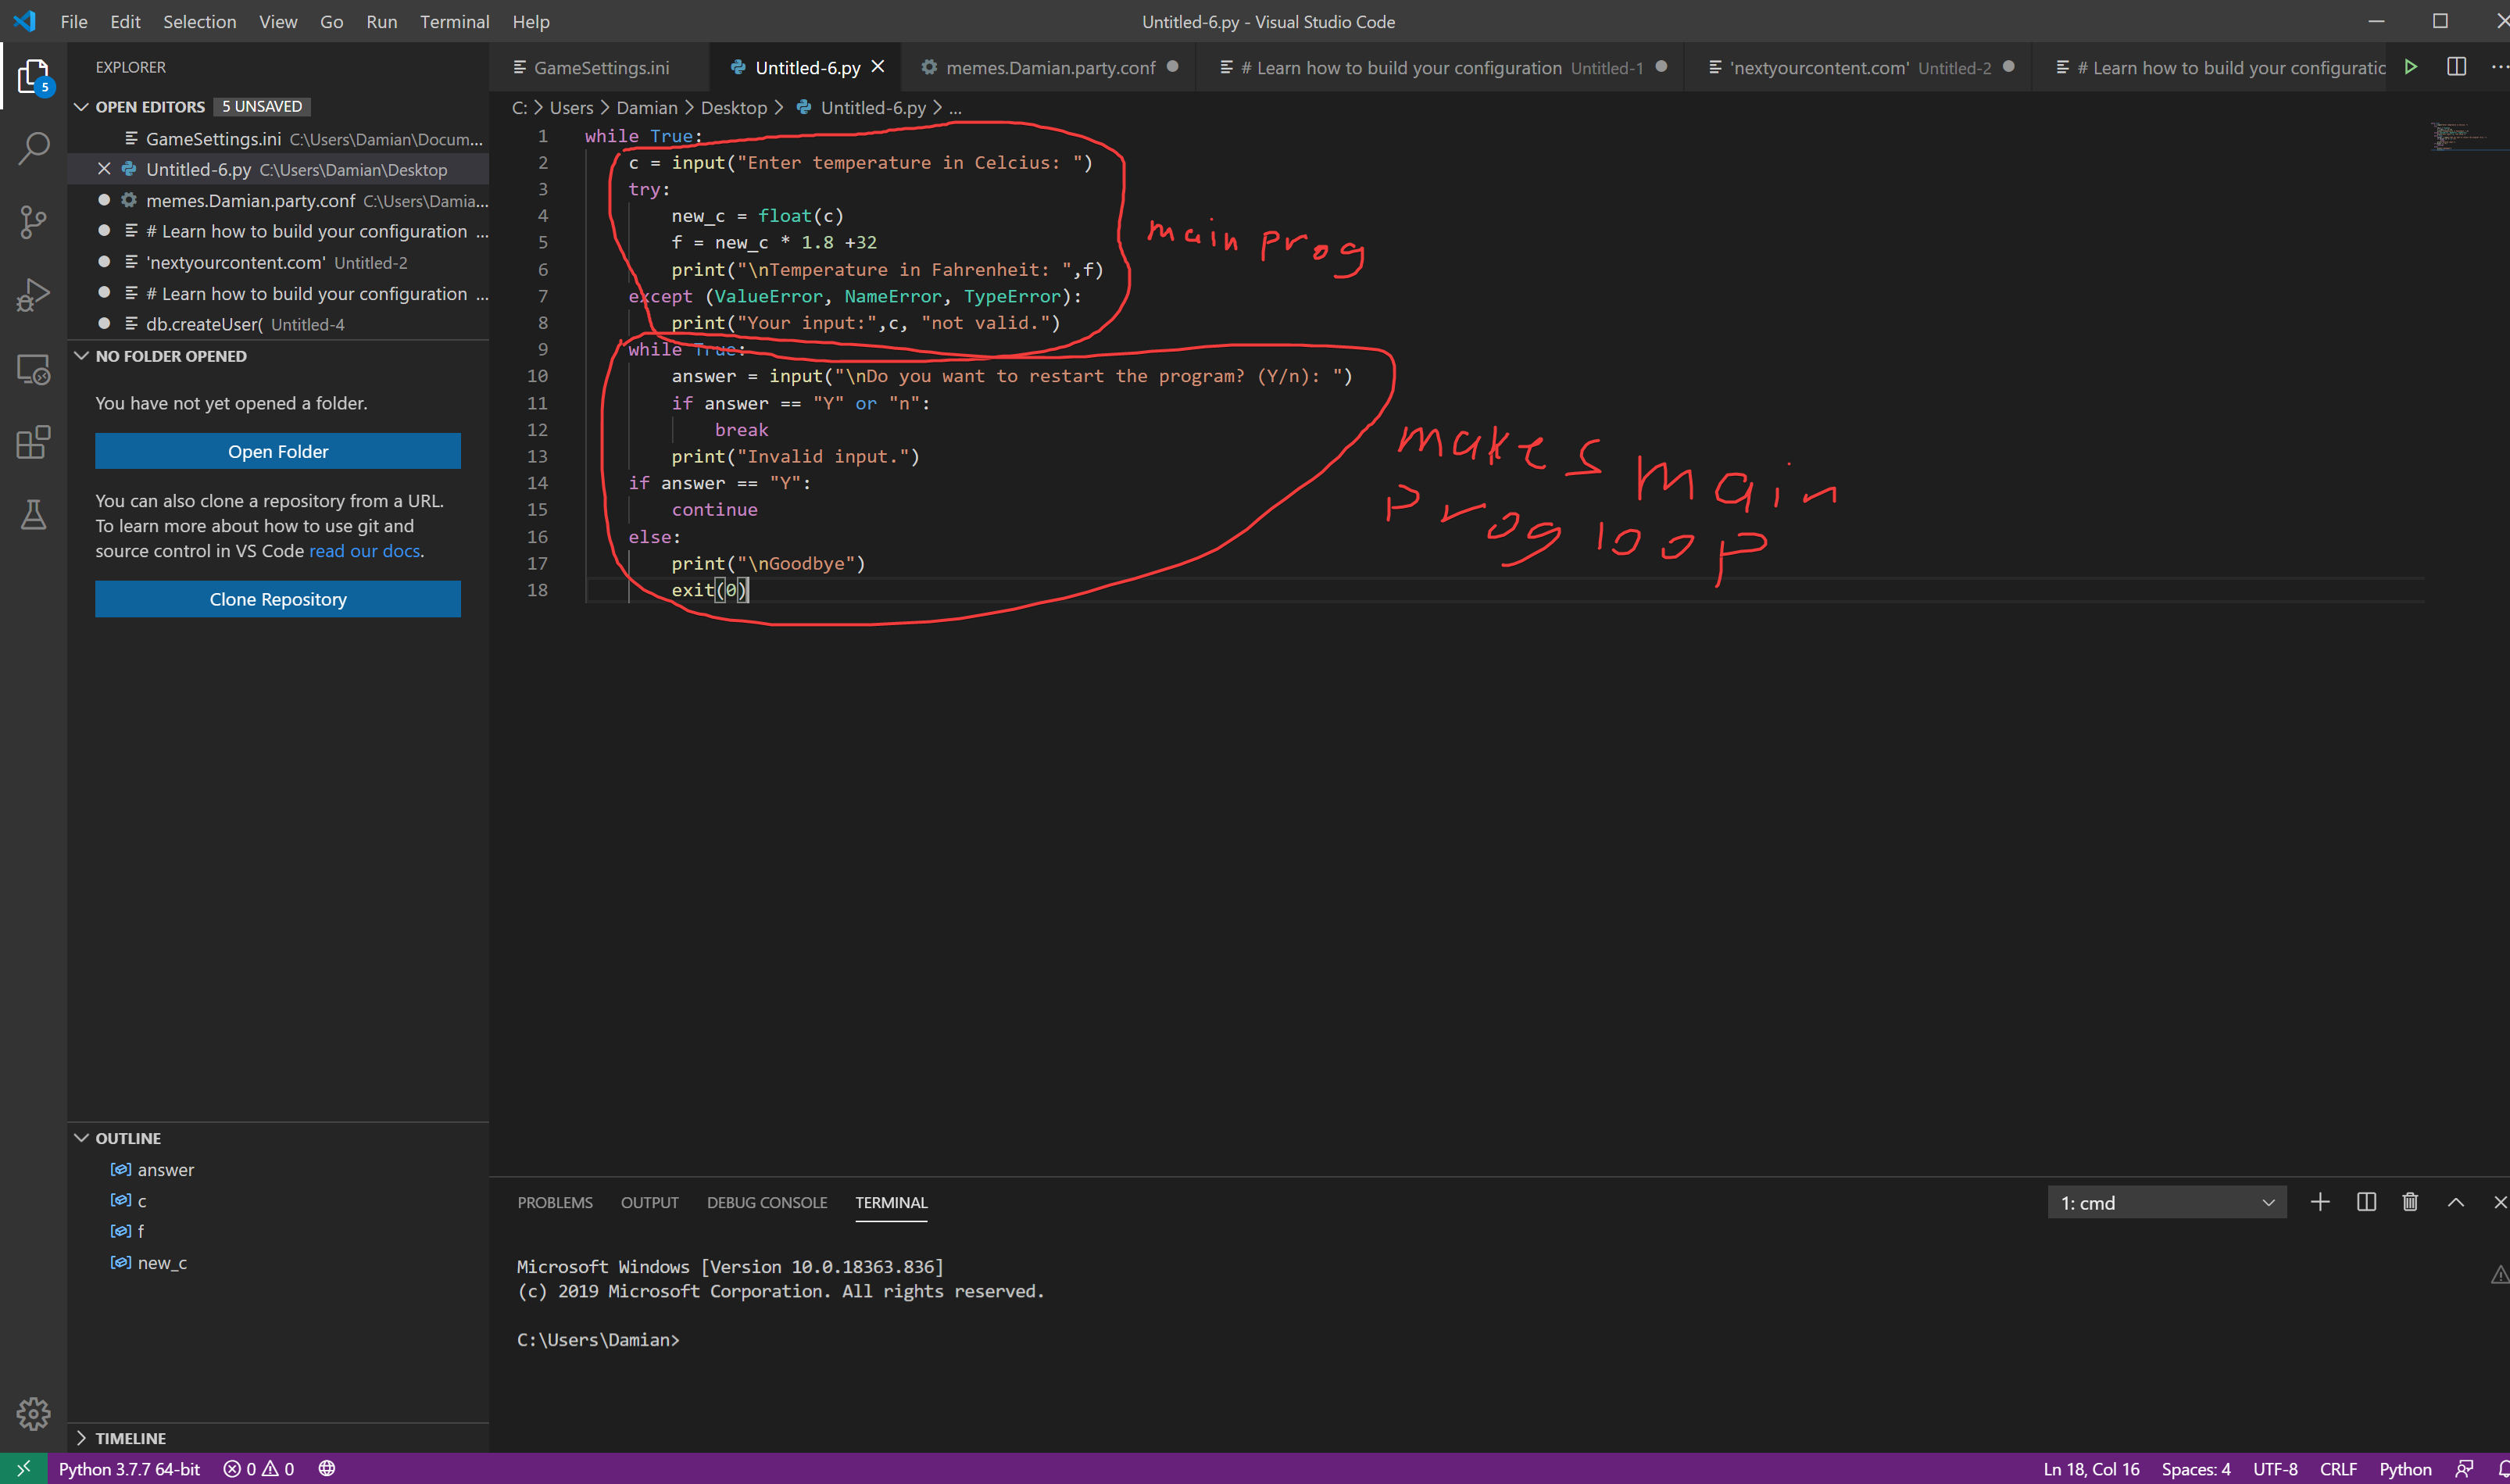Image resolution: width=2510 pixels, height=1484 pixels.
Task: Open the Terminal menu
Action: pyautogui.click(x=454, y=21)
